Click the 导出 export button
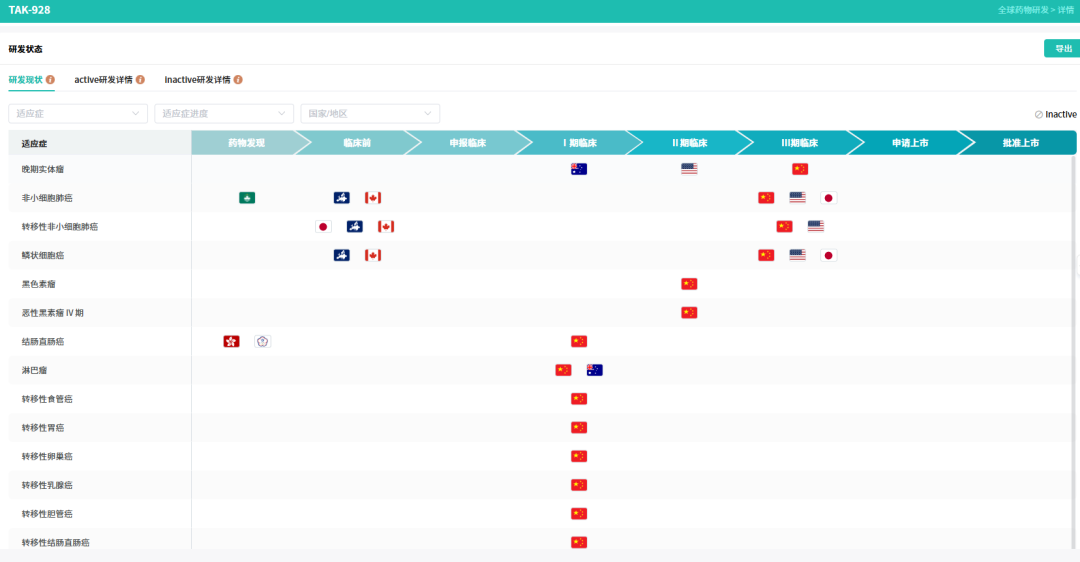 click(x=1062, y=48)
